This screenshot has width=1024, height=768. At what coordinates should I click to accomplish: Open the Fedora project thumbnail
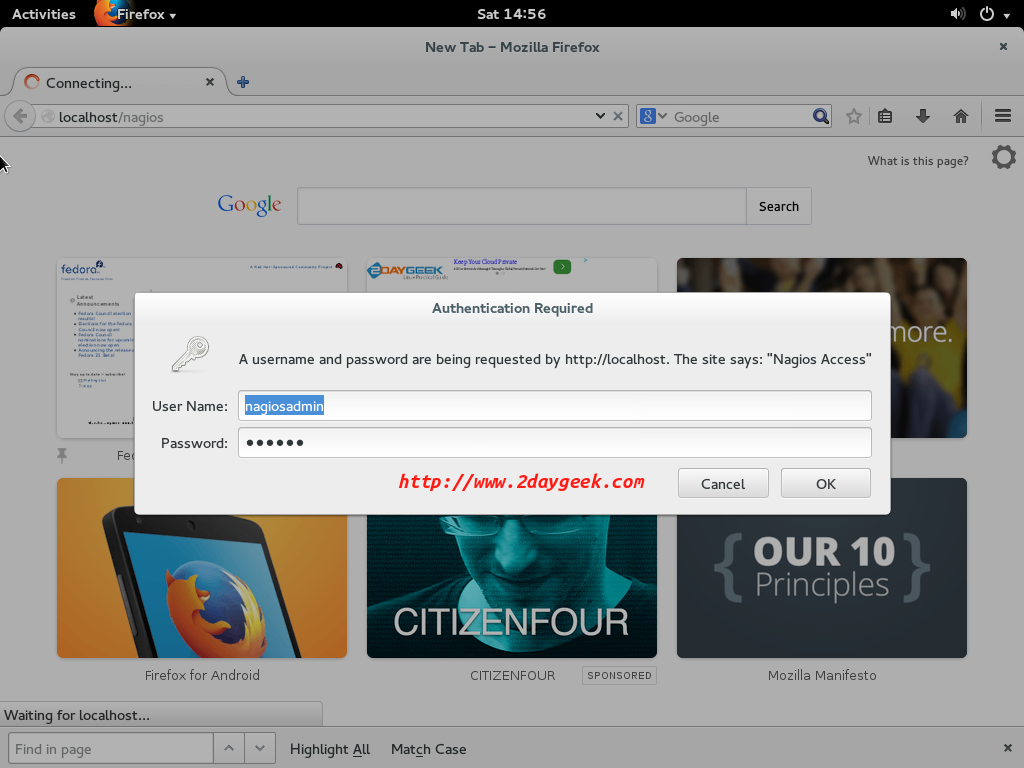point(96,347)
